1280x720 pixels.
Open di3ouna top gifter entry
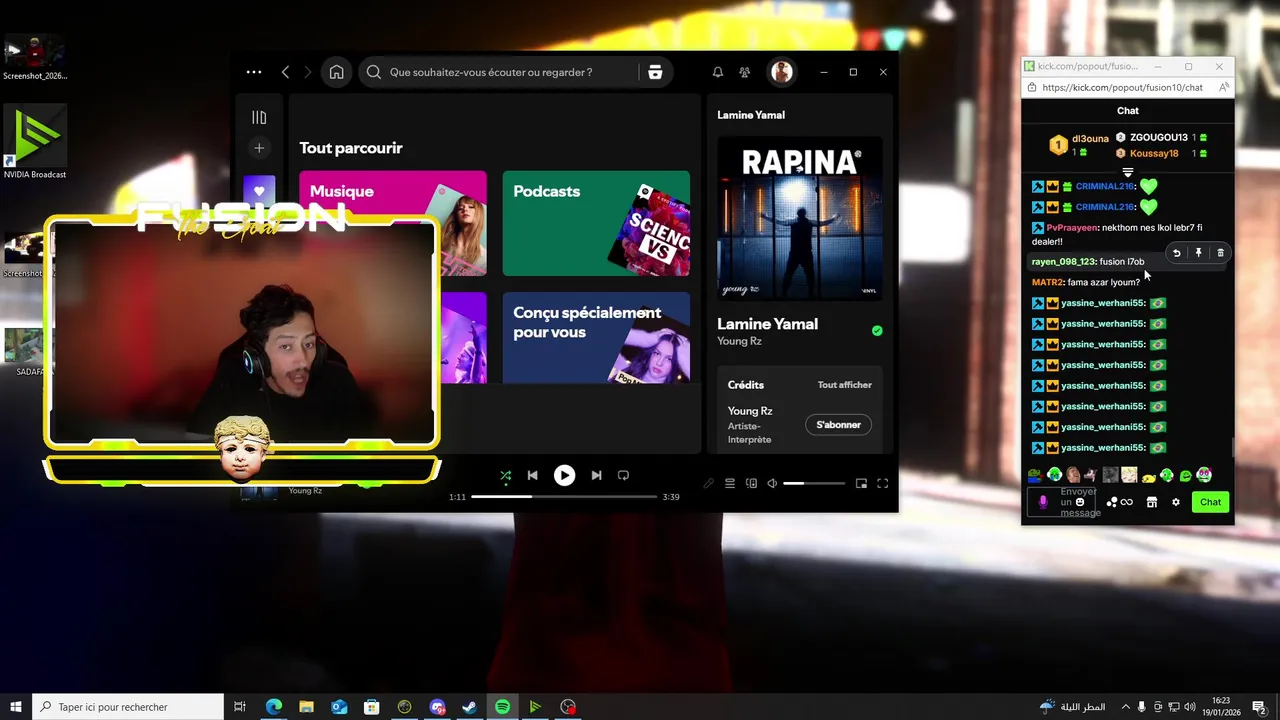pos(1078,145)
